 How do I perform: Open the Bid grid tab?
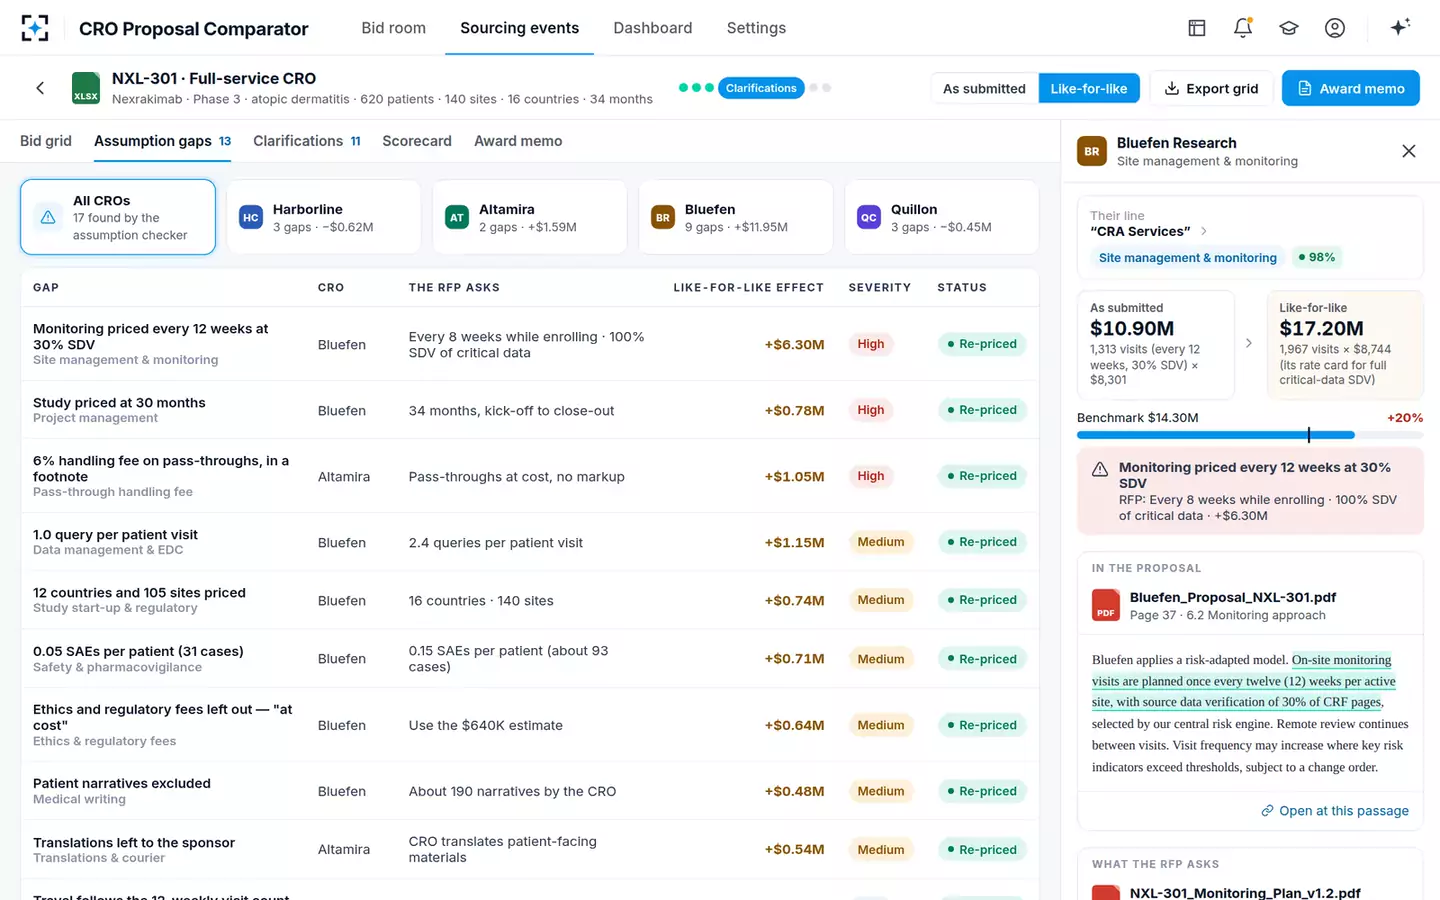tap(46, 141)
